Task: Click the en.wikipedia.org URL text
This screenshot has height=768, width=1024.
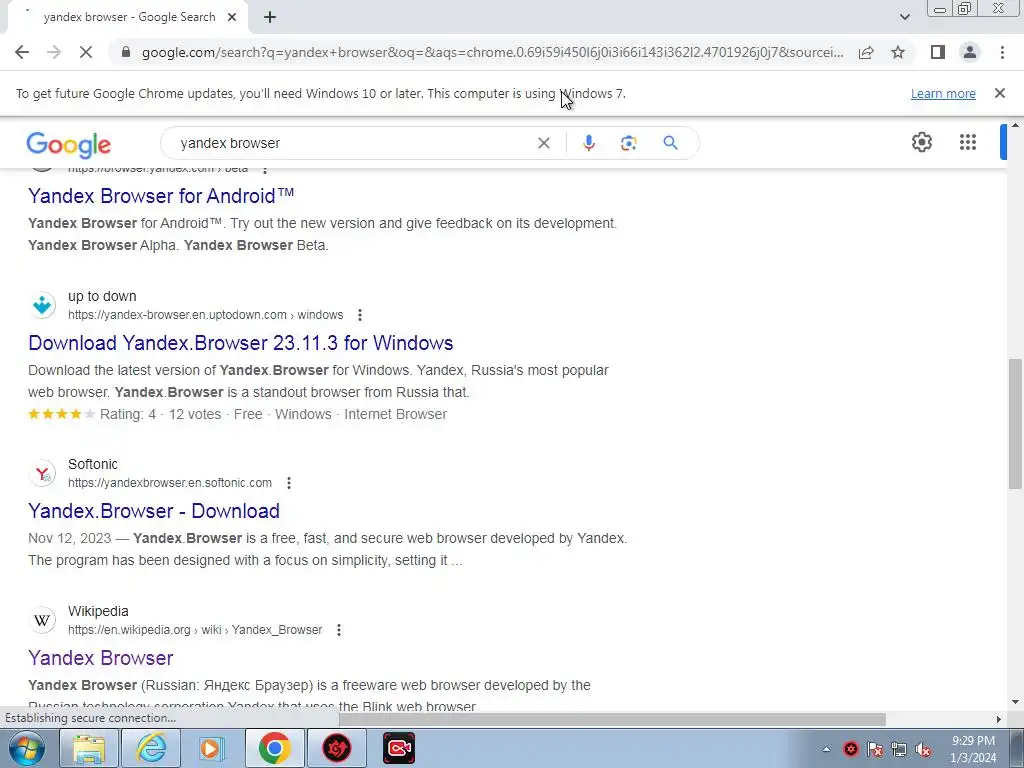Action: (x=195, y=630)
